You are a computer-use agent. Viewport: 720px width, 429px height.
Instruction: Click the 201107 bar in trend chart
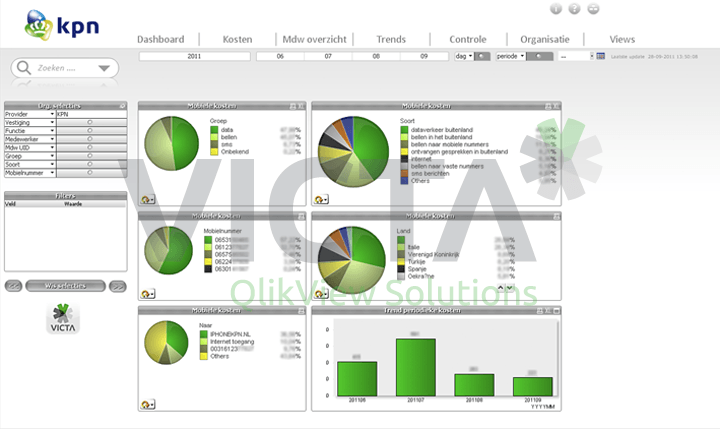[416, 367]
